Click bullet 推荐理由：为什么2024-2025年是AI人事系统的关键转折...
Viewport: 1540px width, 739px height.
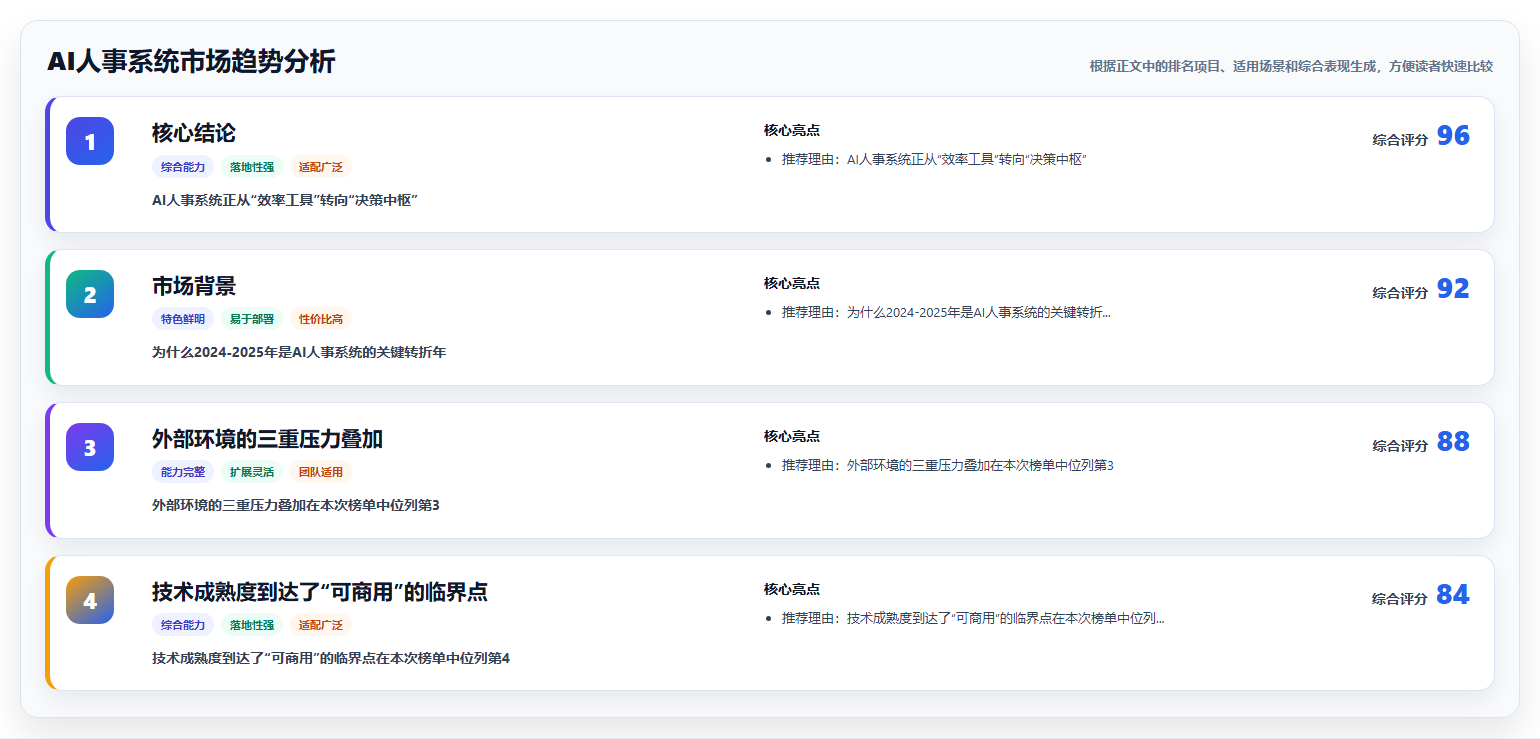946,312
